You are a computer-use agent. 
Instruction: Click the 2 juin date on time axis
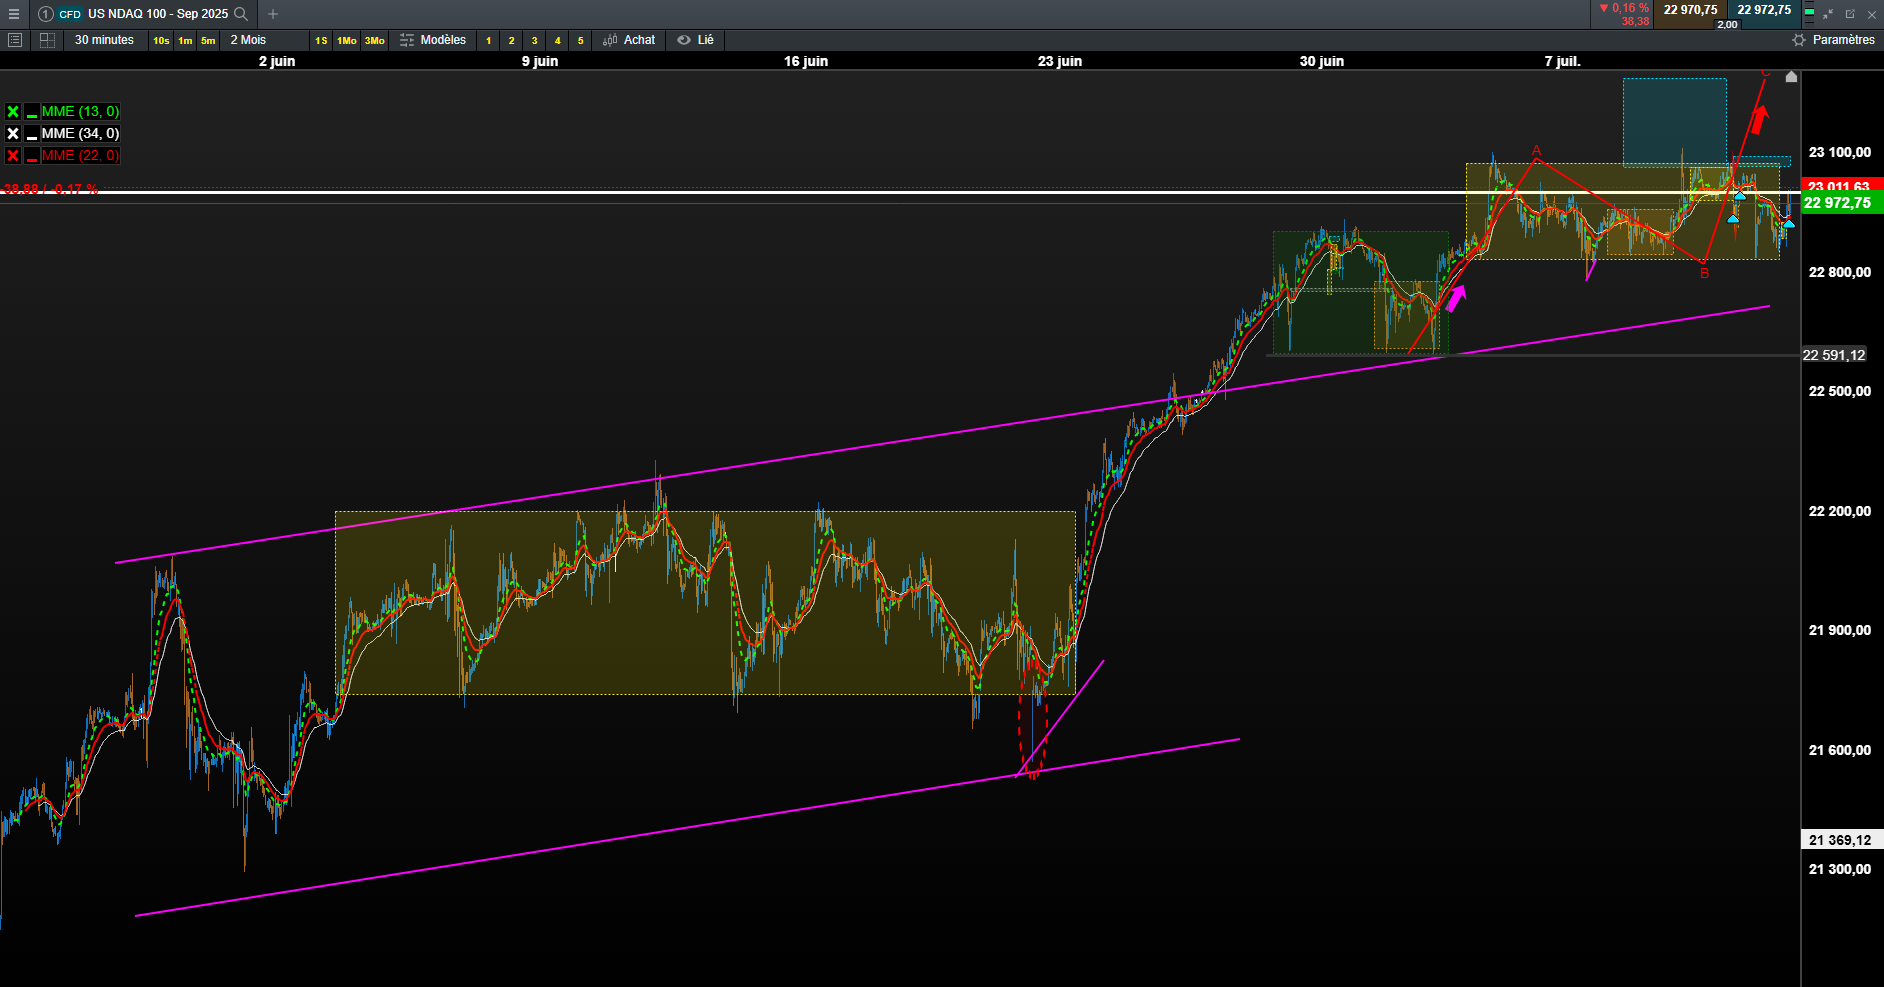277,61
